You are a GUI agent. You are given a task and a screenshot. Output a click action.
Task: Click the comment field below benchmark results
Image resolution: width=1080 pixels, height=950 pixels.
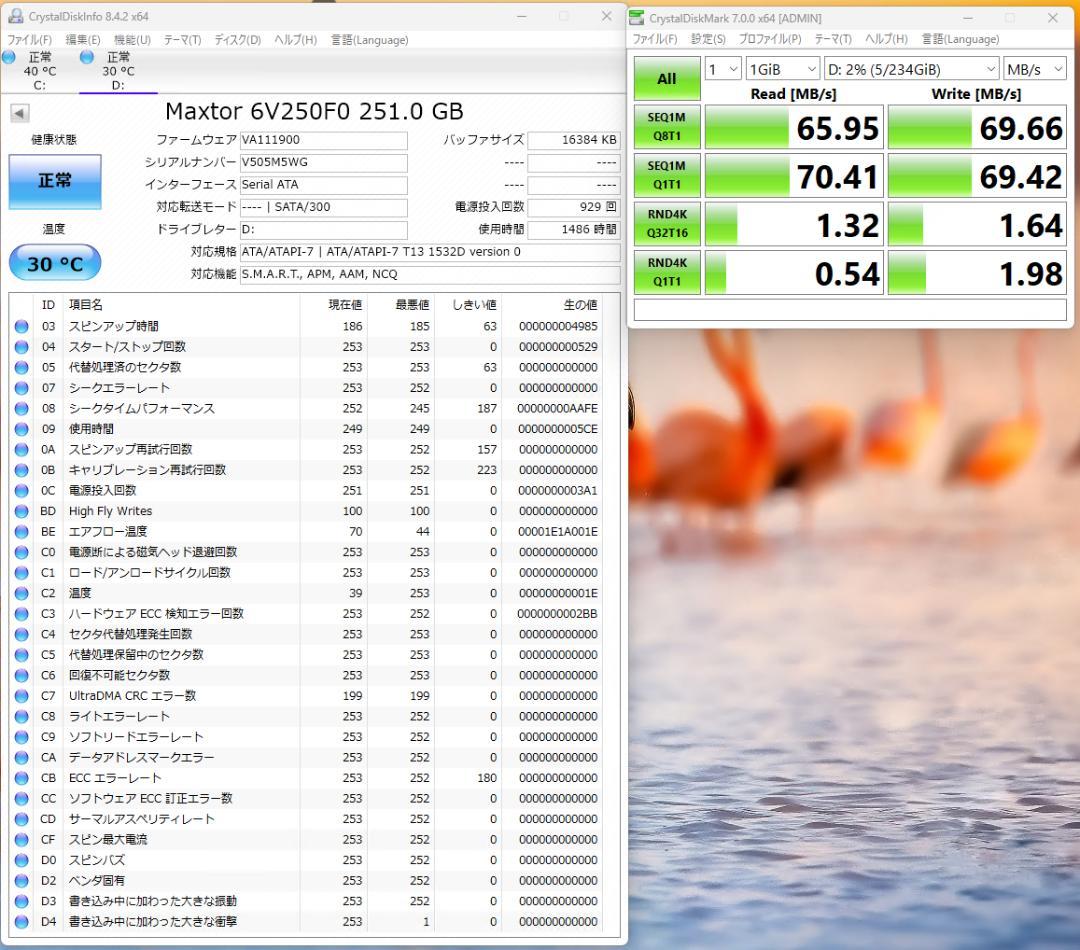tap(849, 310)
